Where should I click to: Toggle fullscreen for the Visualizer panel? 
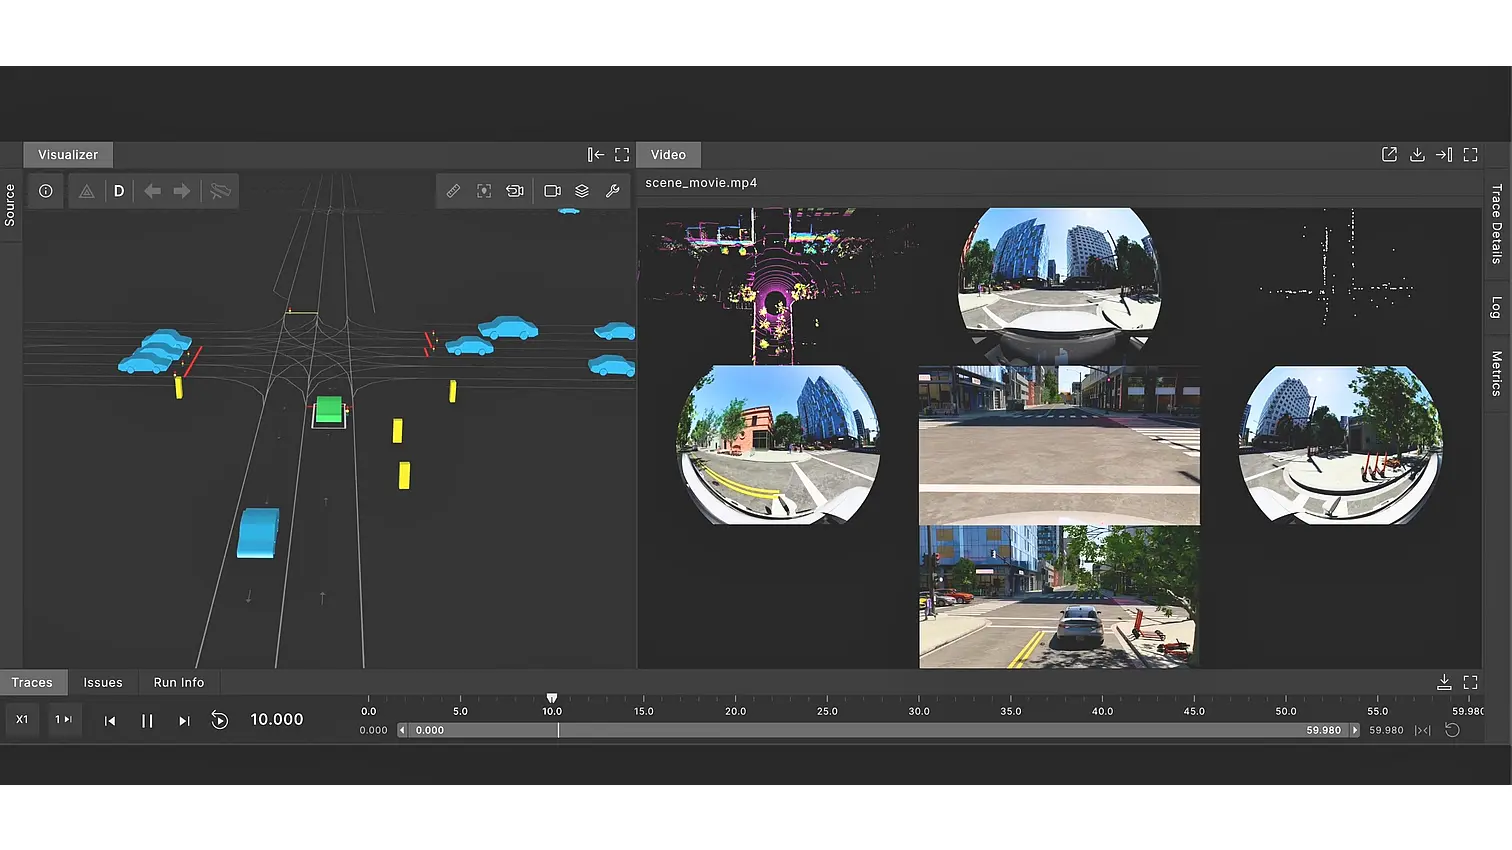(x=622, y=155)
